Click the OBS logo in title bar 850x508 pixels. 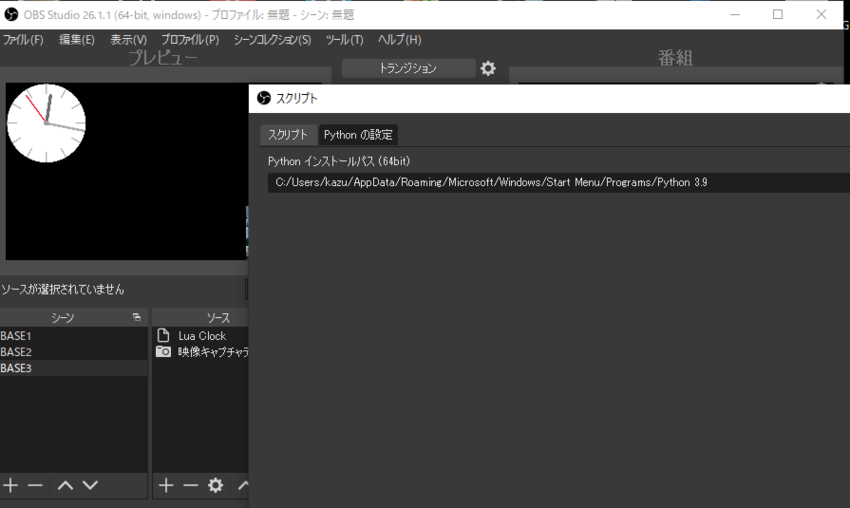point(11,15)
